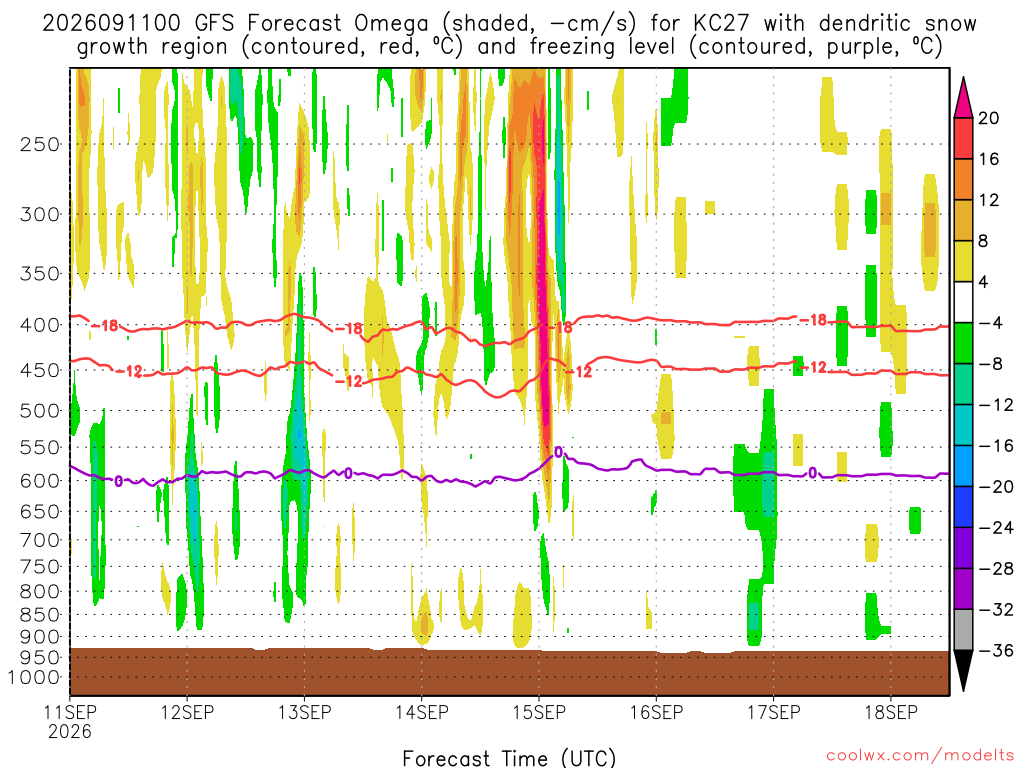The height and width of the screenshot is (768, 1024).
Task: Click the gray swatch between -32 and -36
Action: 963,630
